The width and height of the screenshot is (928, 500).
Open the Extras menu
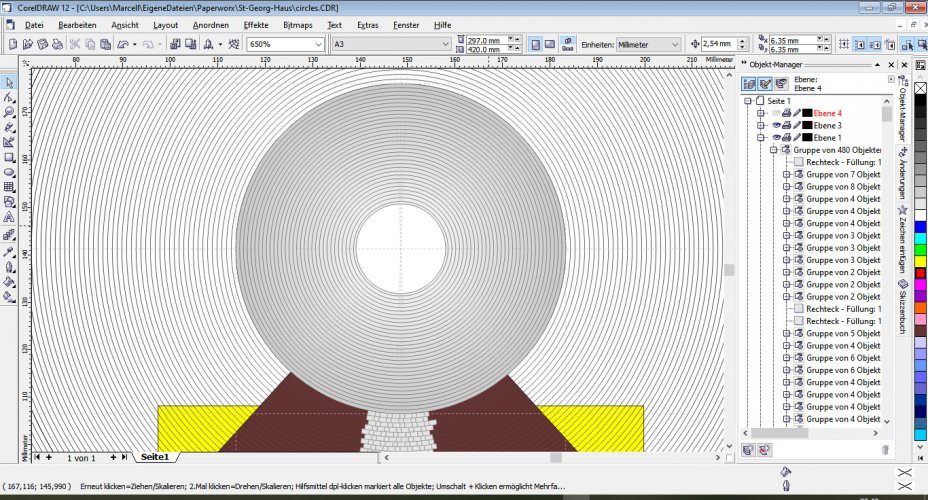[x=368, y=25]
